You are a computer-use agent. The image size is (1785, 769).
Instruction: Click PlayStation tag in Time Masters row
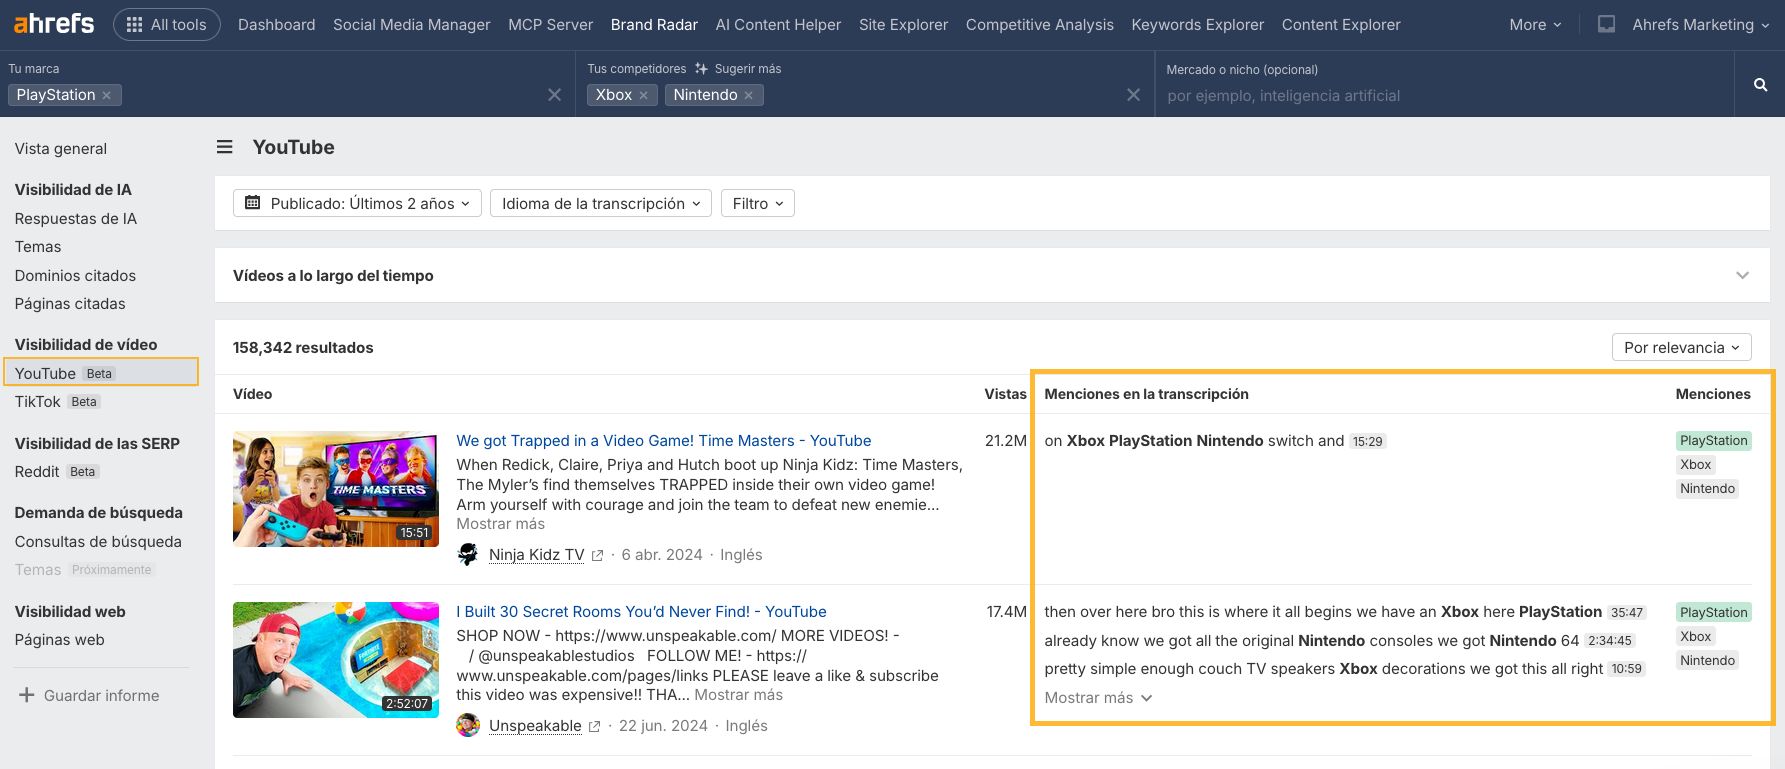click(x=1713, y=441)
